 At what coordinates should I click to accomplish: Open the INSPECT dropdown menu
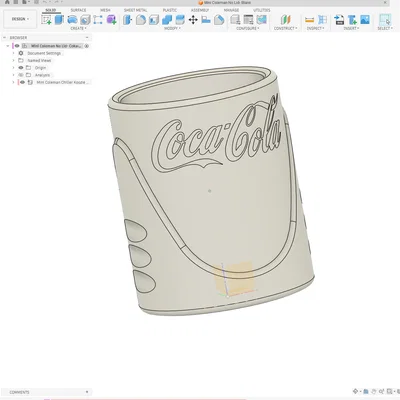316,29
